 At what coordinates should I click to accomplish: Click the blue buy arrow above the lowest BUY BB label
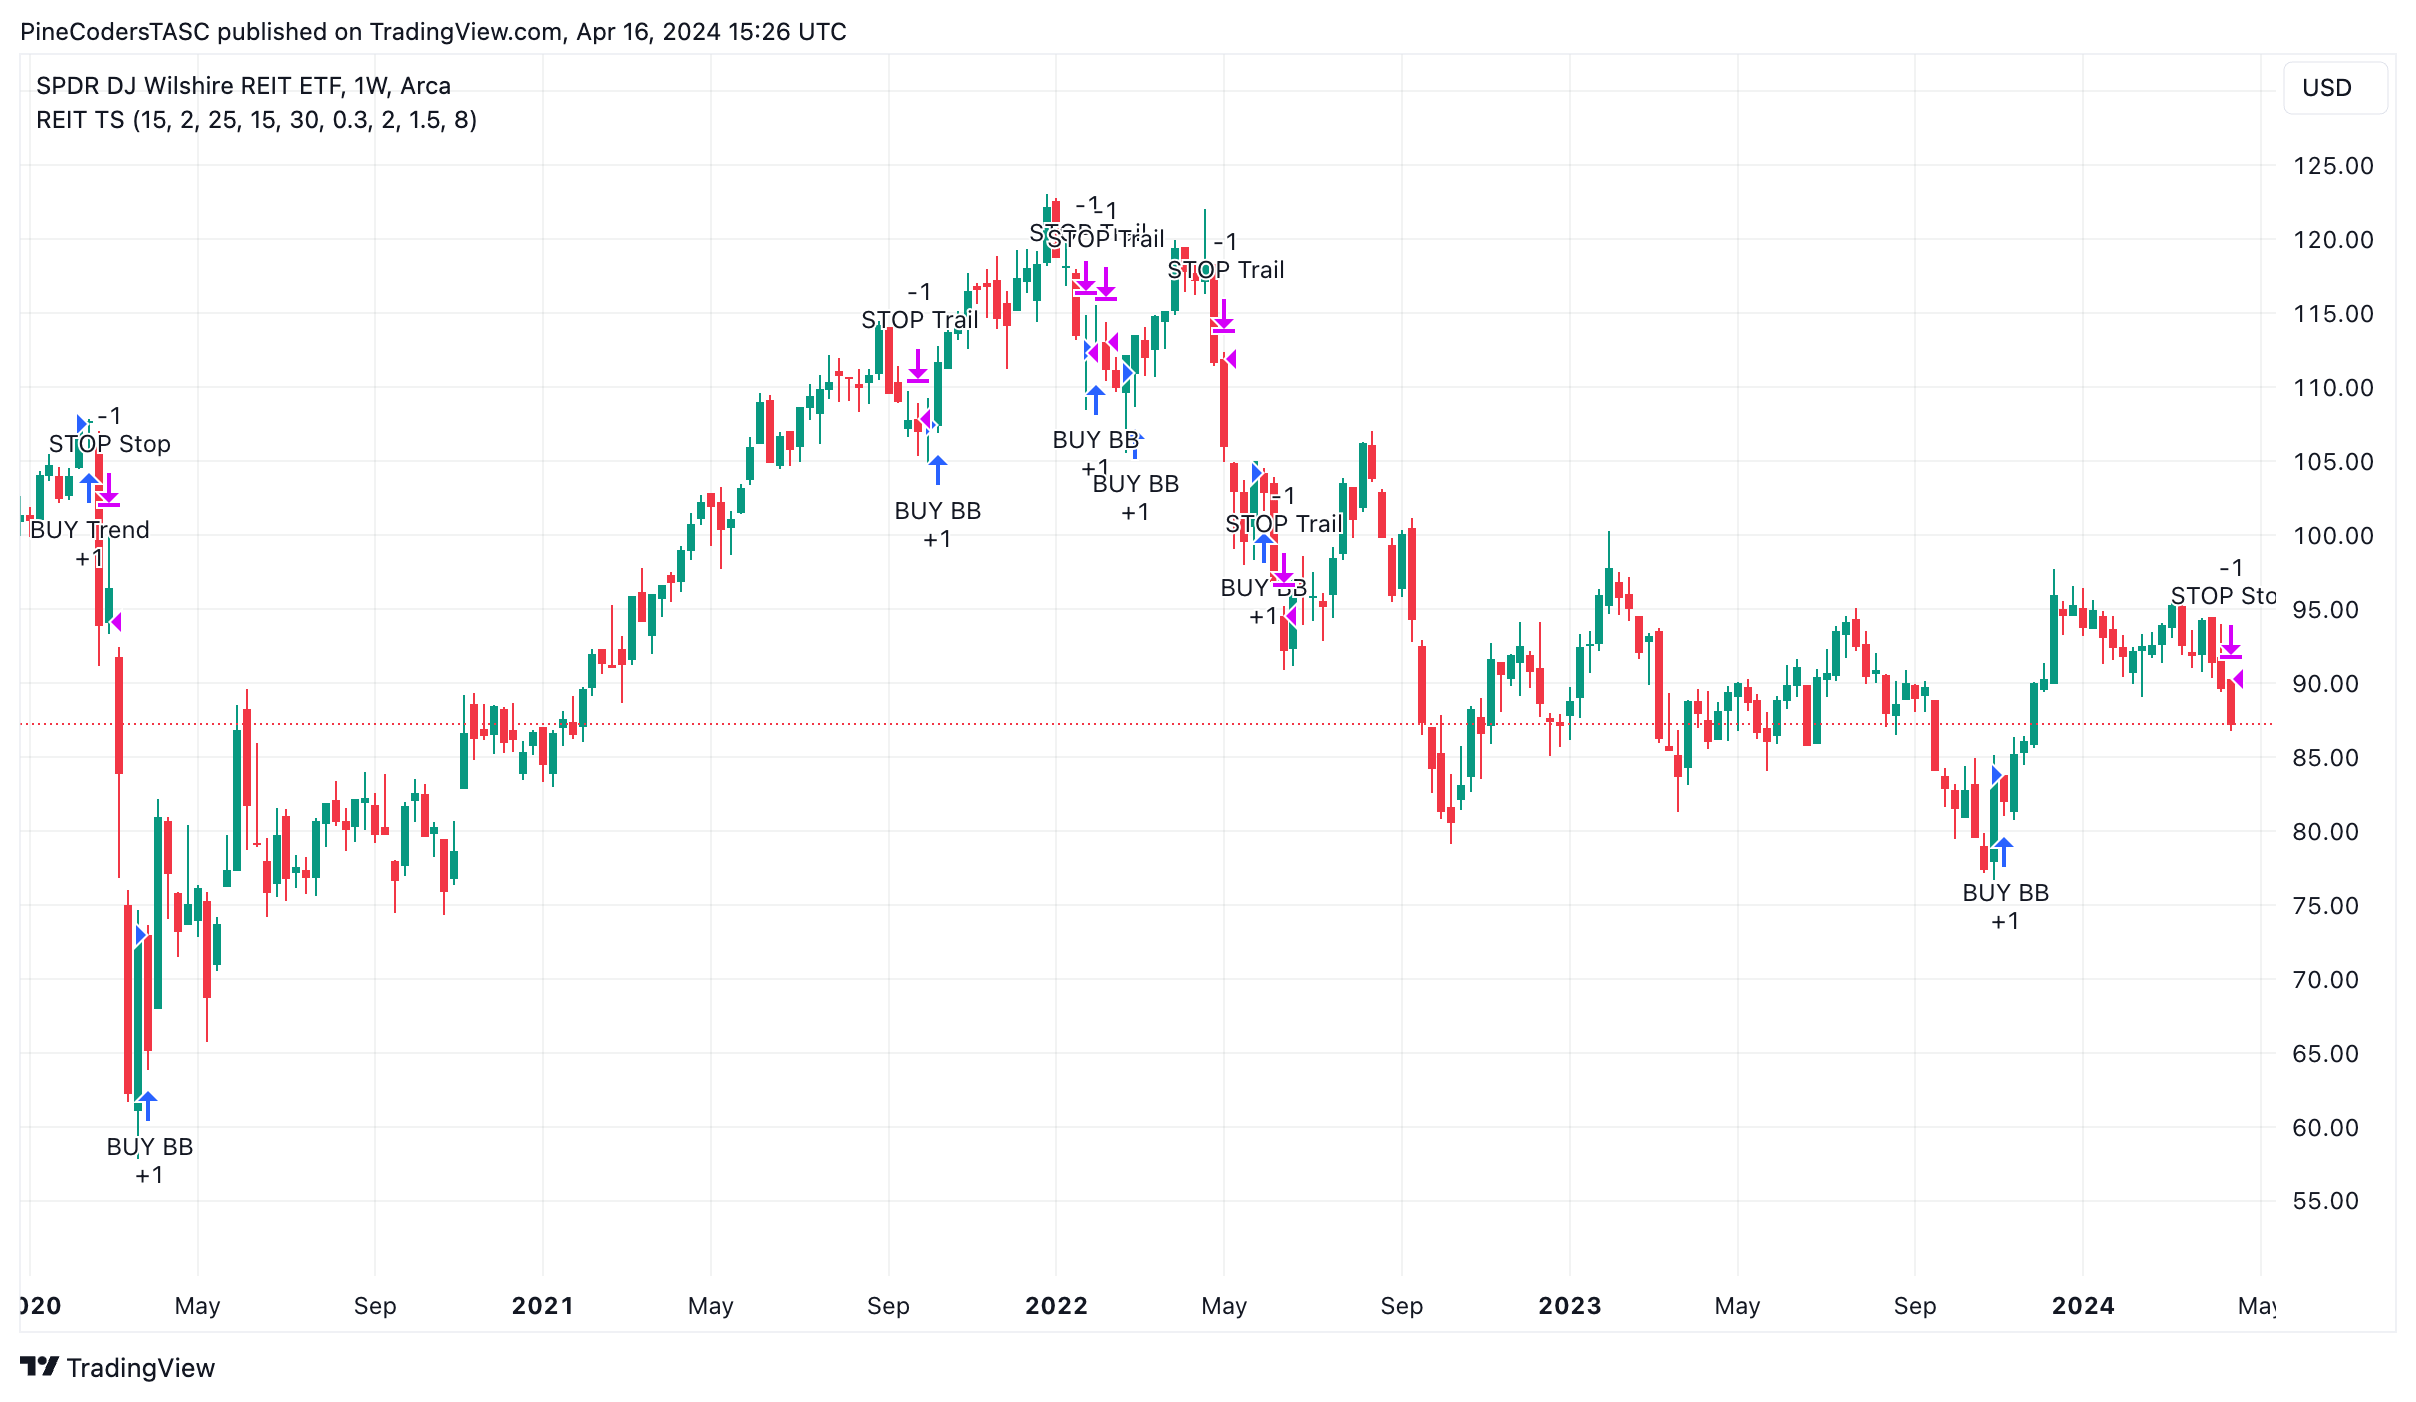pos(148,1105)
